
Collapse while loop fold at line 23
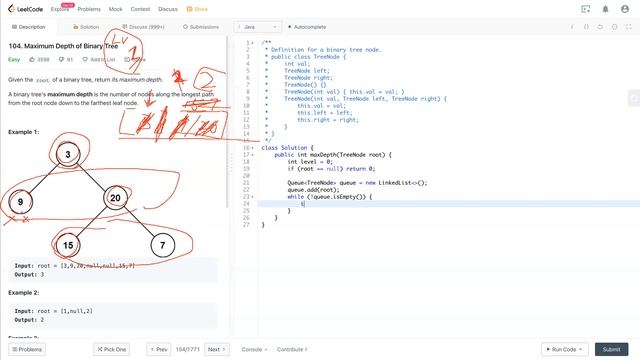[x=252, y=197]
